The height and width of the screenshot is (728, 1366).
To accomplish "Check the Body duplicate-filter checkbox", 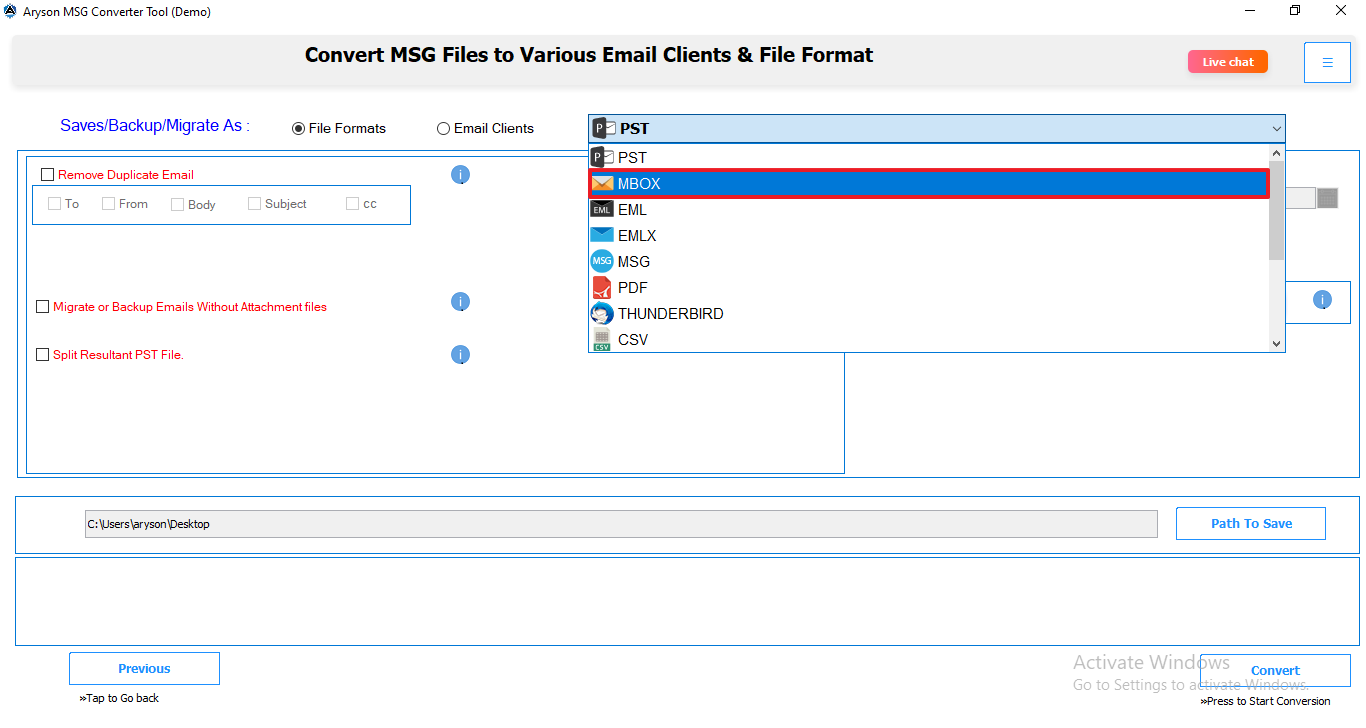I will pyautogui.click(x=177, y=204).
